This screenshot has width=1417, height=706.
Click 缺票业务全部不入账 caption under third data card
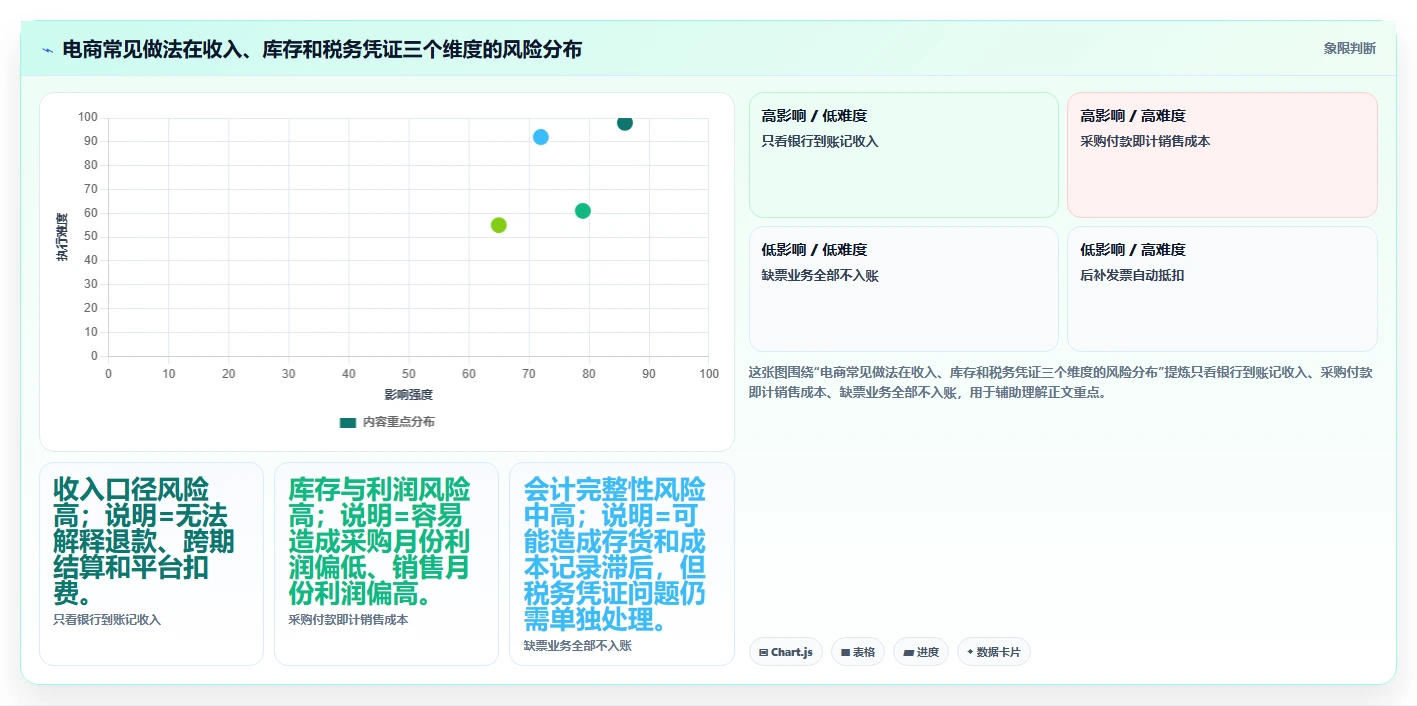[x=577, y=646]
